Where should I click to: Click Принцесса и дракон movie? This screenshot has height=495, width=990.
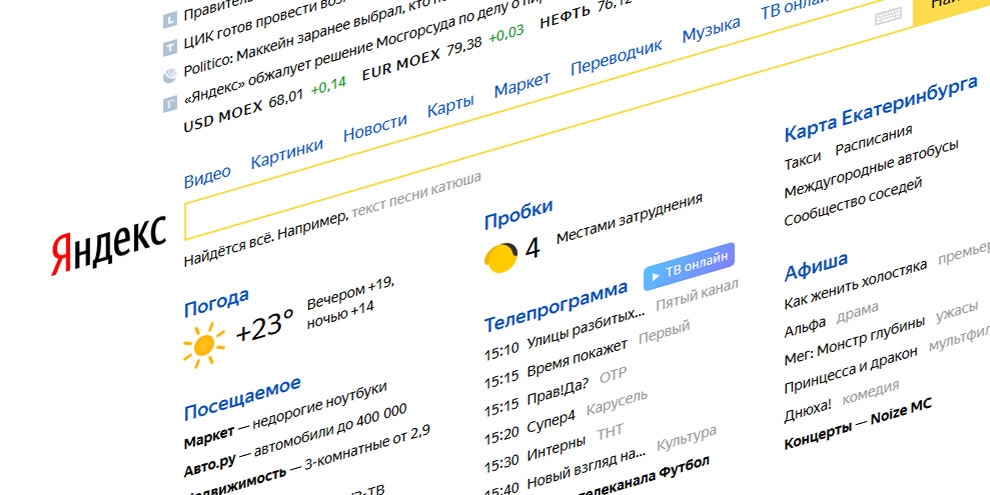(x=851, y=370)
